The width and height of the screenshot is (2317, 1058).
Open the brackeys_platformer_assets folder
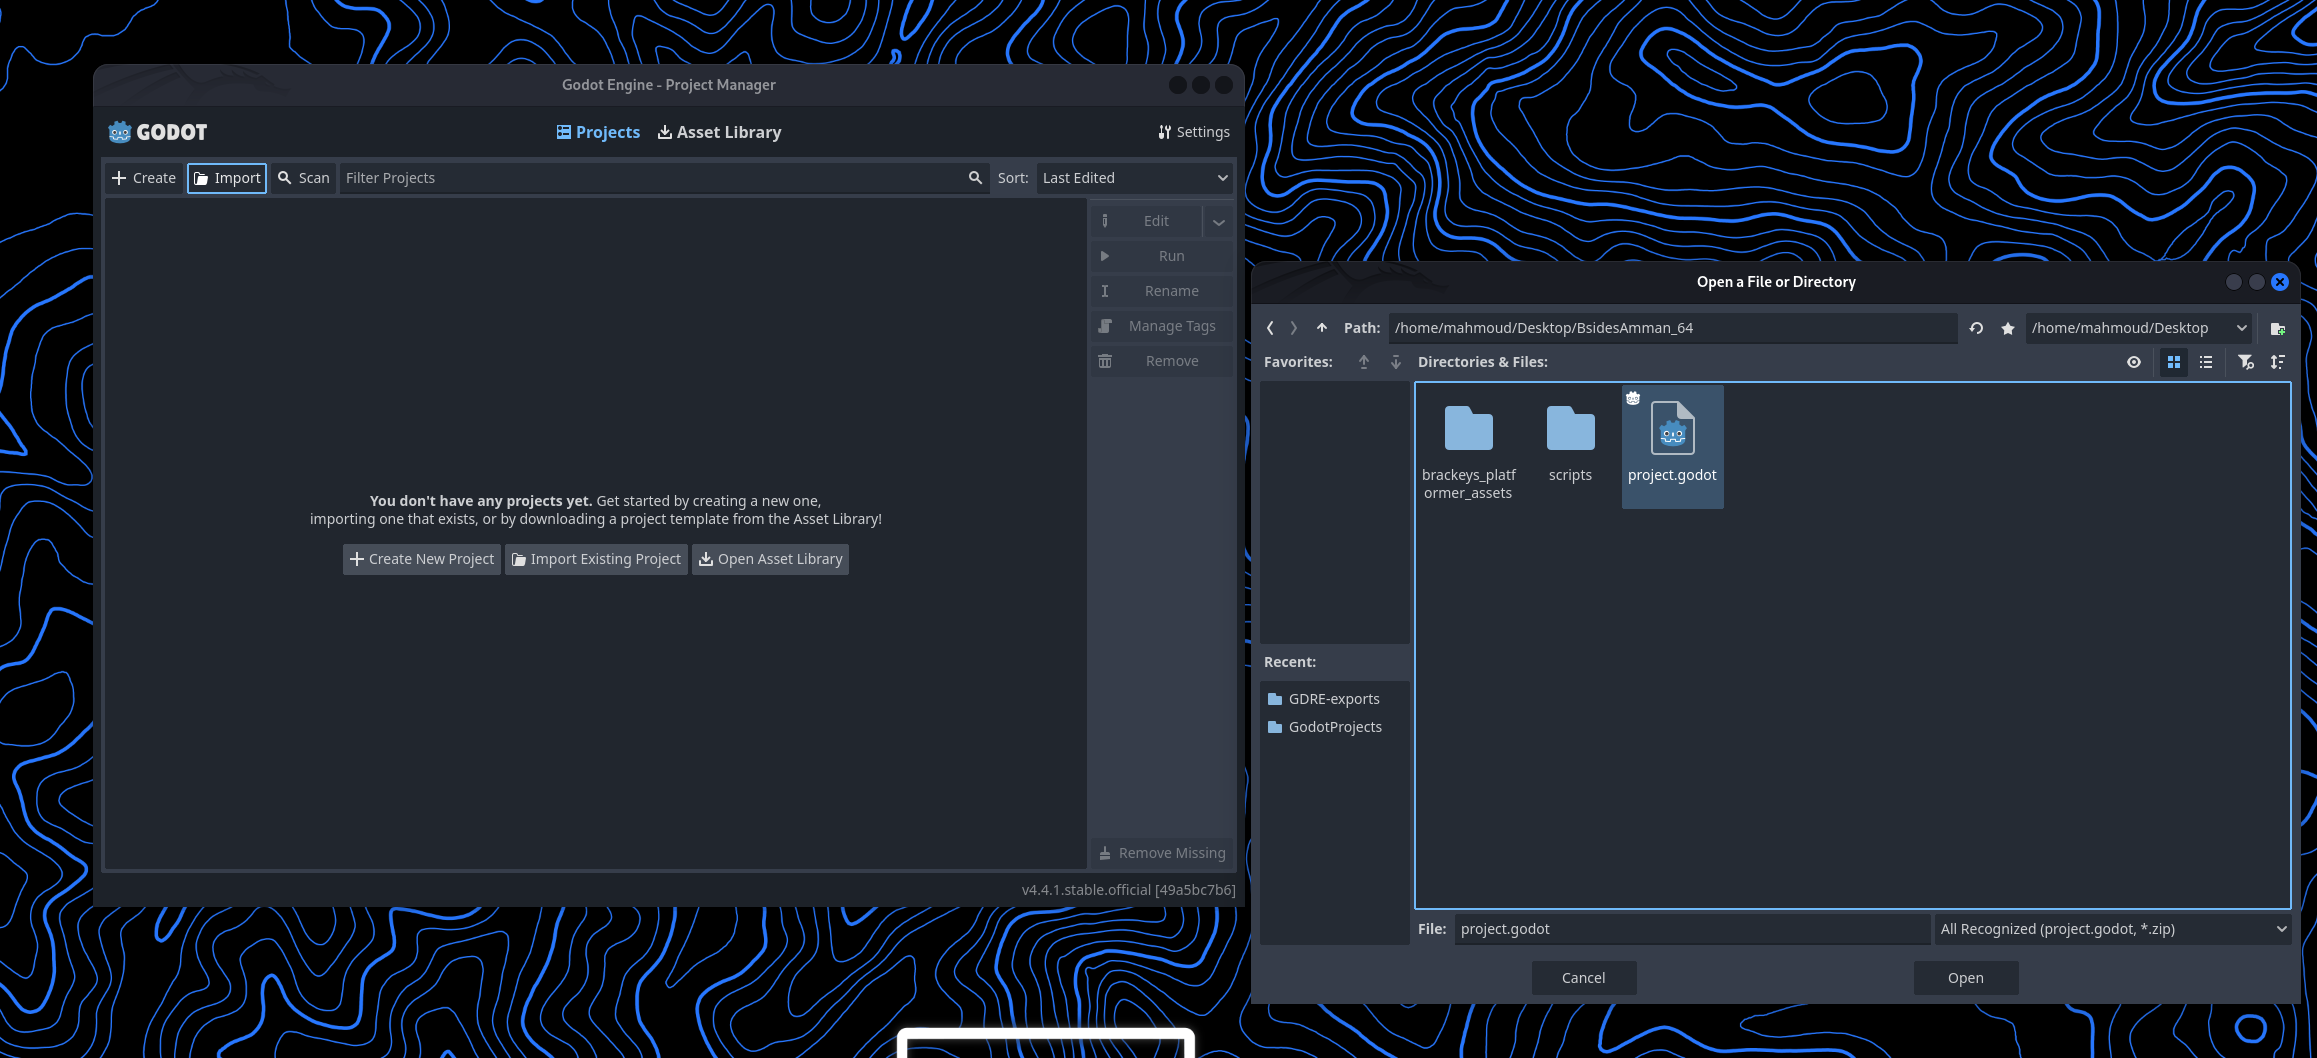(1469, 448)
